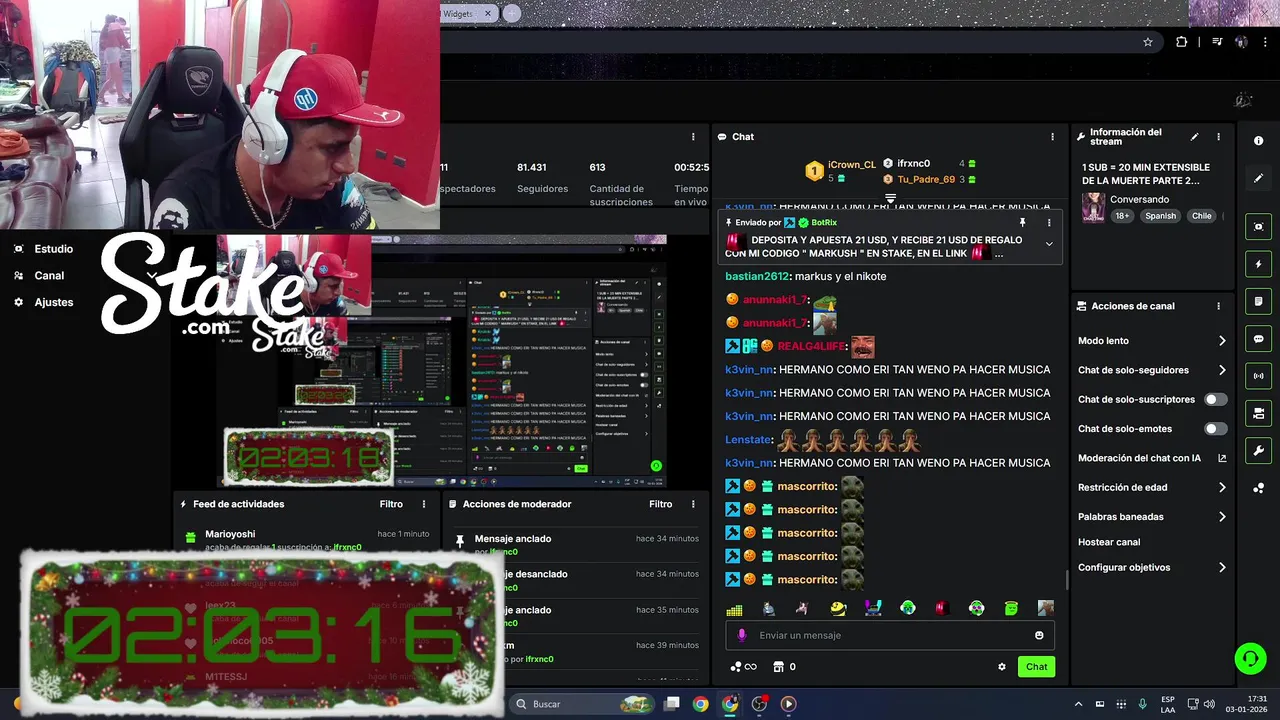Toggle the stream preview panel icon

(x=1258, y=227)
